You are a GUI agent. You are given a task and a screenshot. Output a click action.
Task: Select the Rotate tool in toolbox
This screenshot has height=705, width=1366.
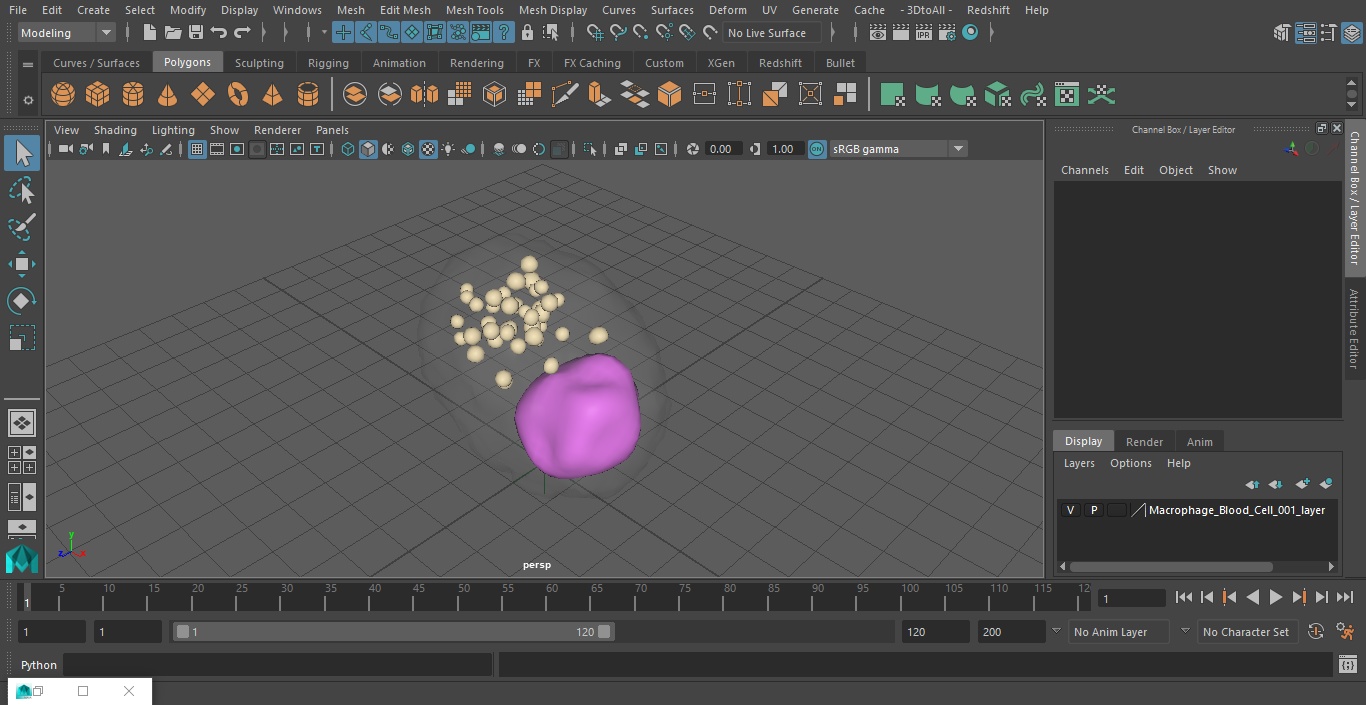coord(22,301)
